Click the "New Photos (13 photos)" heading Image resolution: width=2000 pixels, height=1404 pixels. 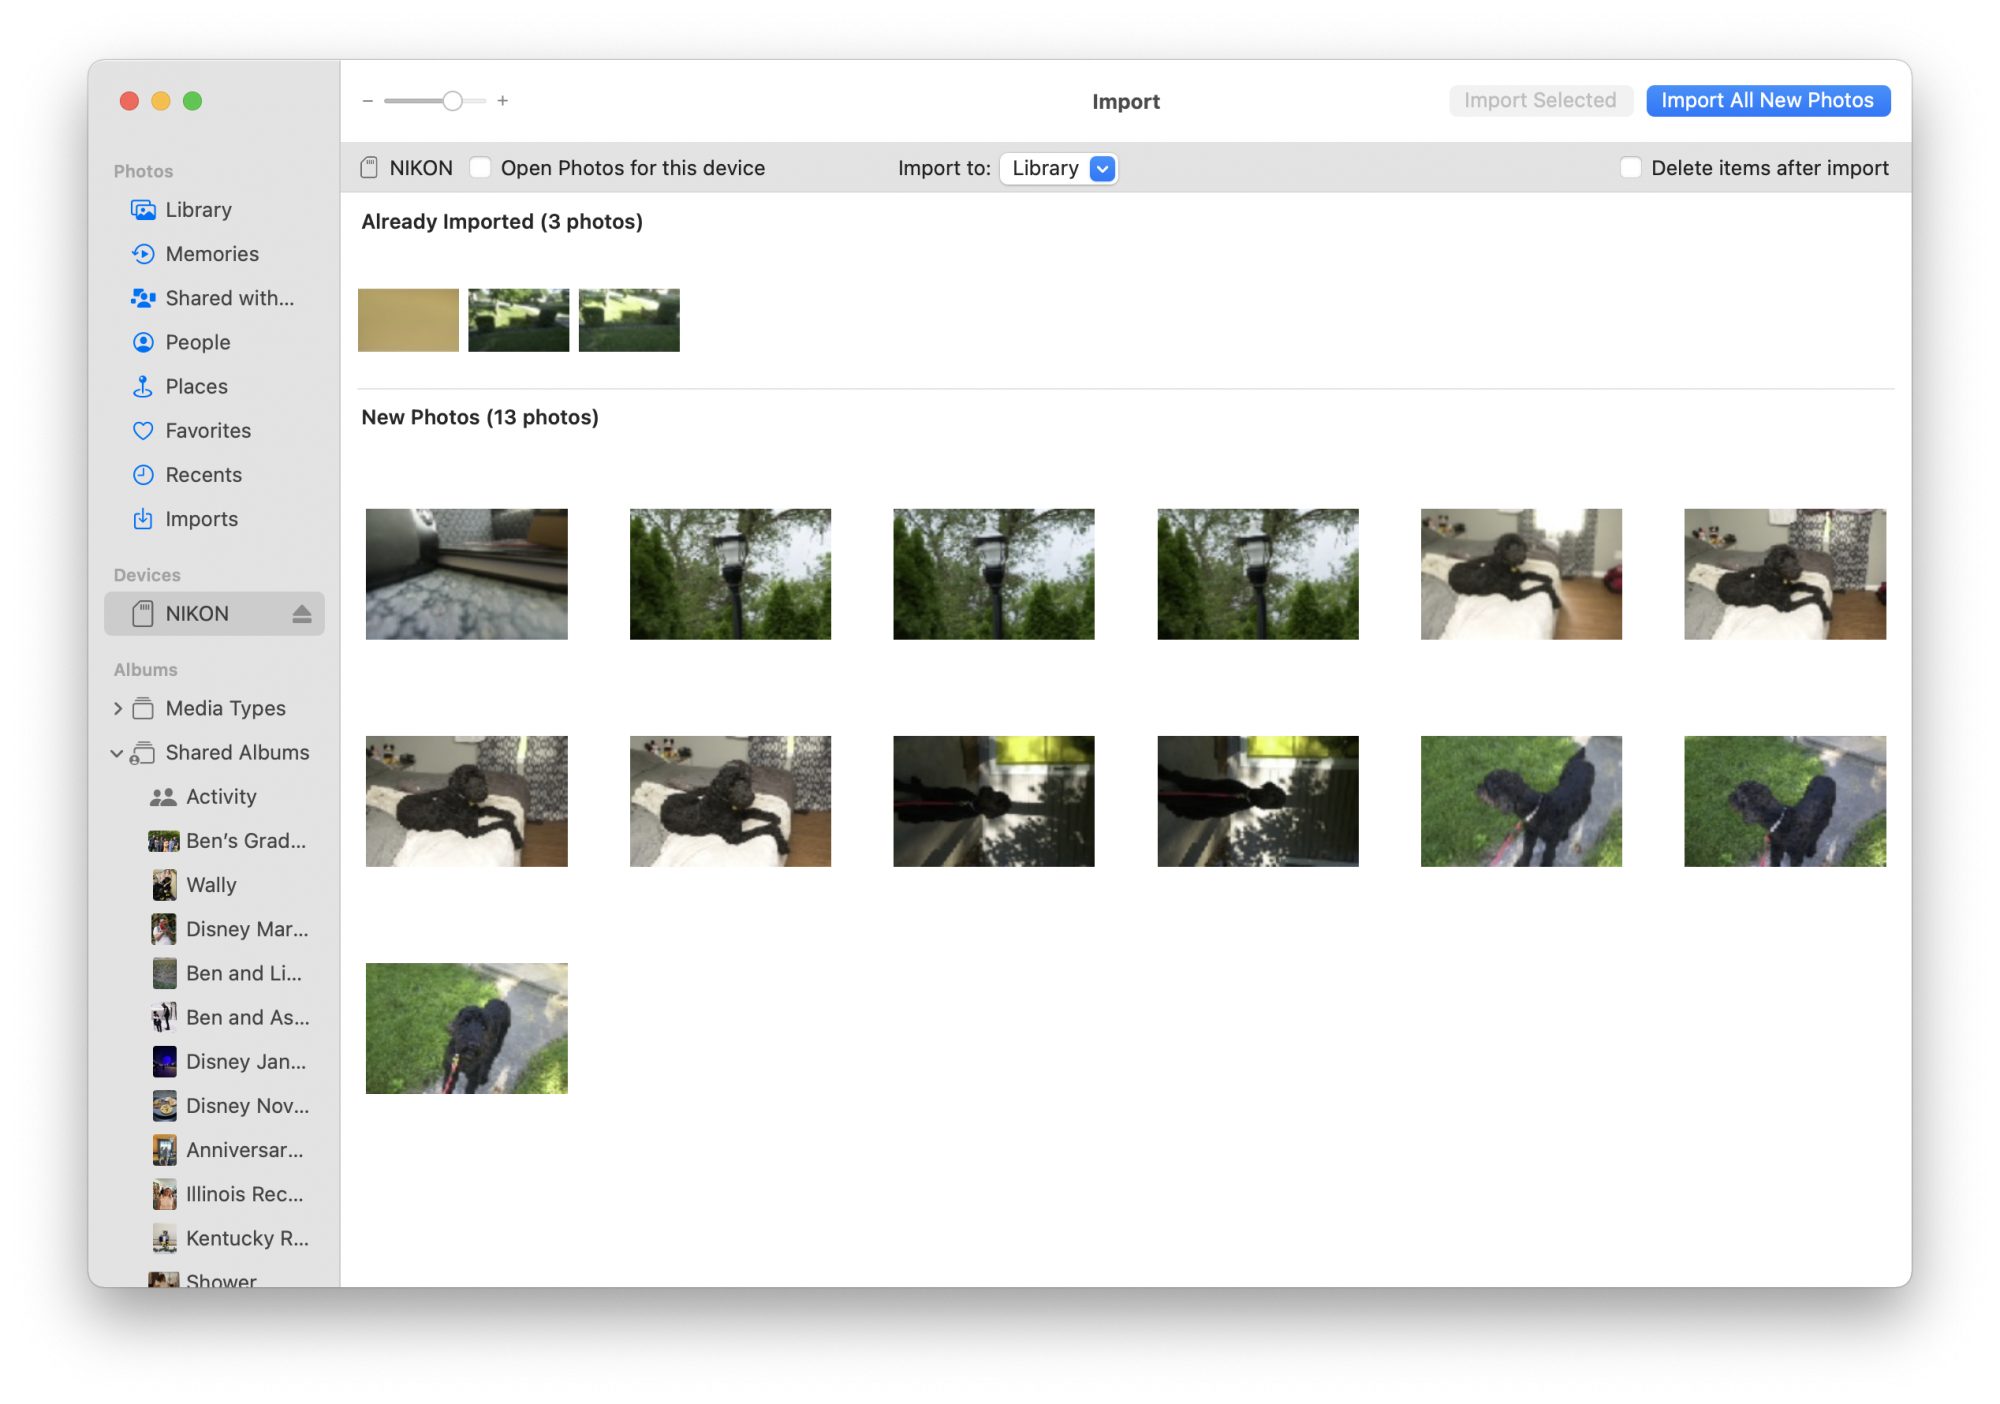point(480,417)
